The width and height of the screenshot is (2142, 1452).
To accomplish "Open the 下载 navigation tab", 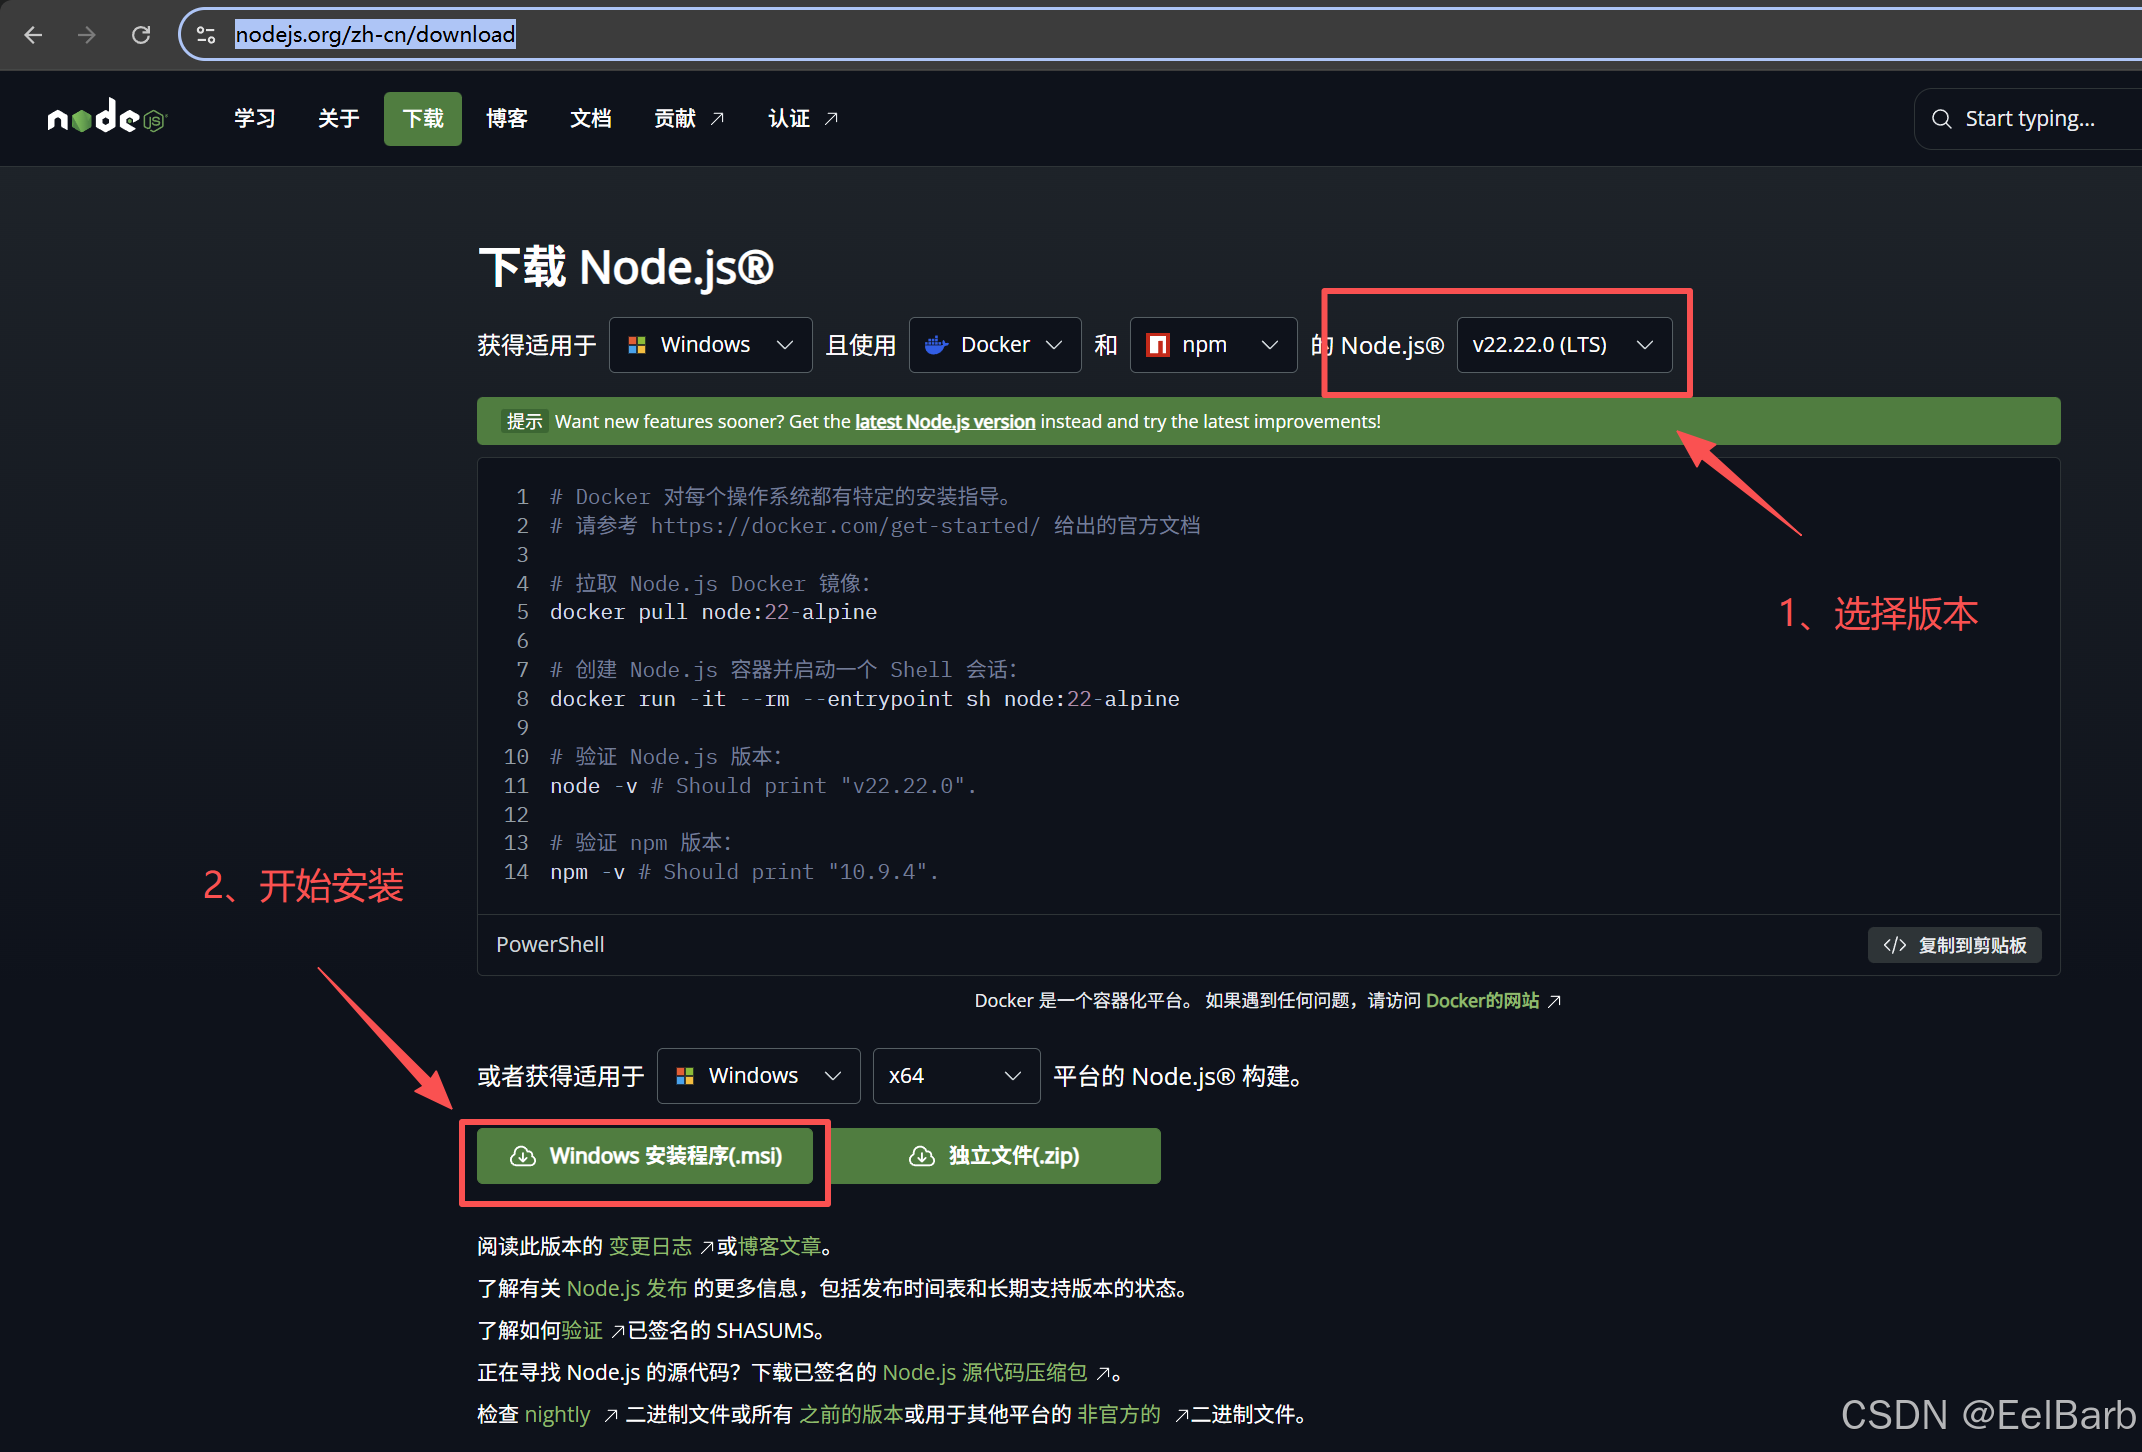I will pyautogui.click(x=422, y=119).
